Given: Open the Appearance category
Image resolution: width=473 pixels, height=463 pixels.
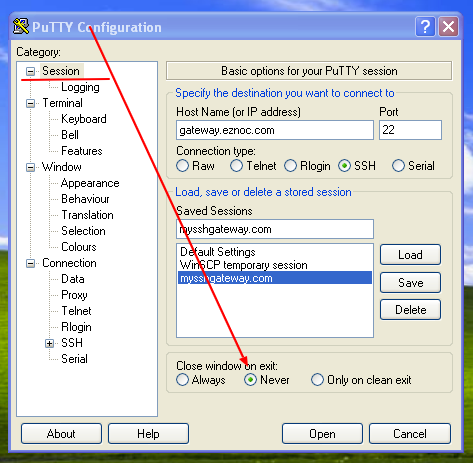Looking at the screenshot, I should [90, 183].
